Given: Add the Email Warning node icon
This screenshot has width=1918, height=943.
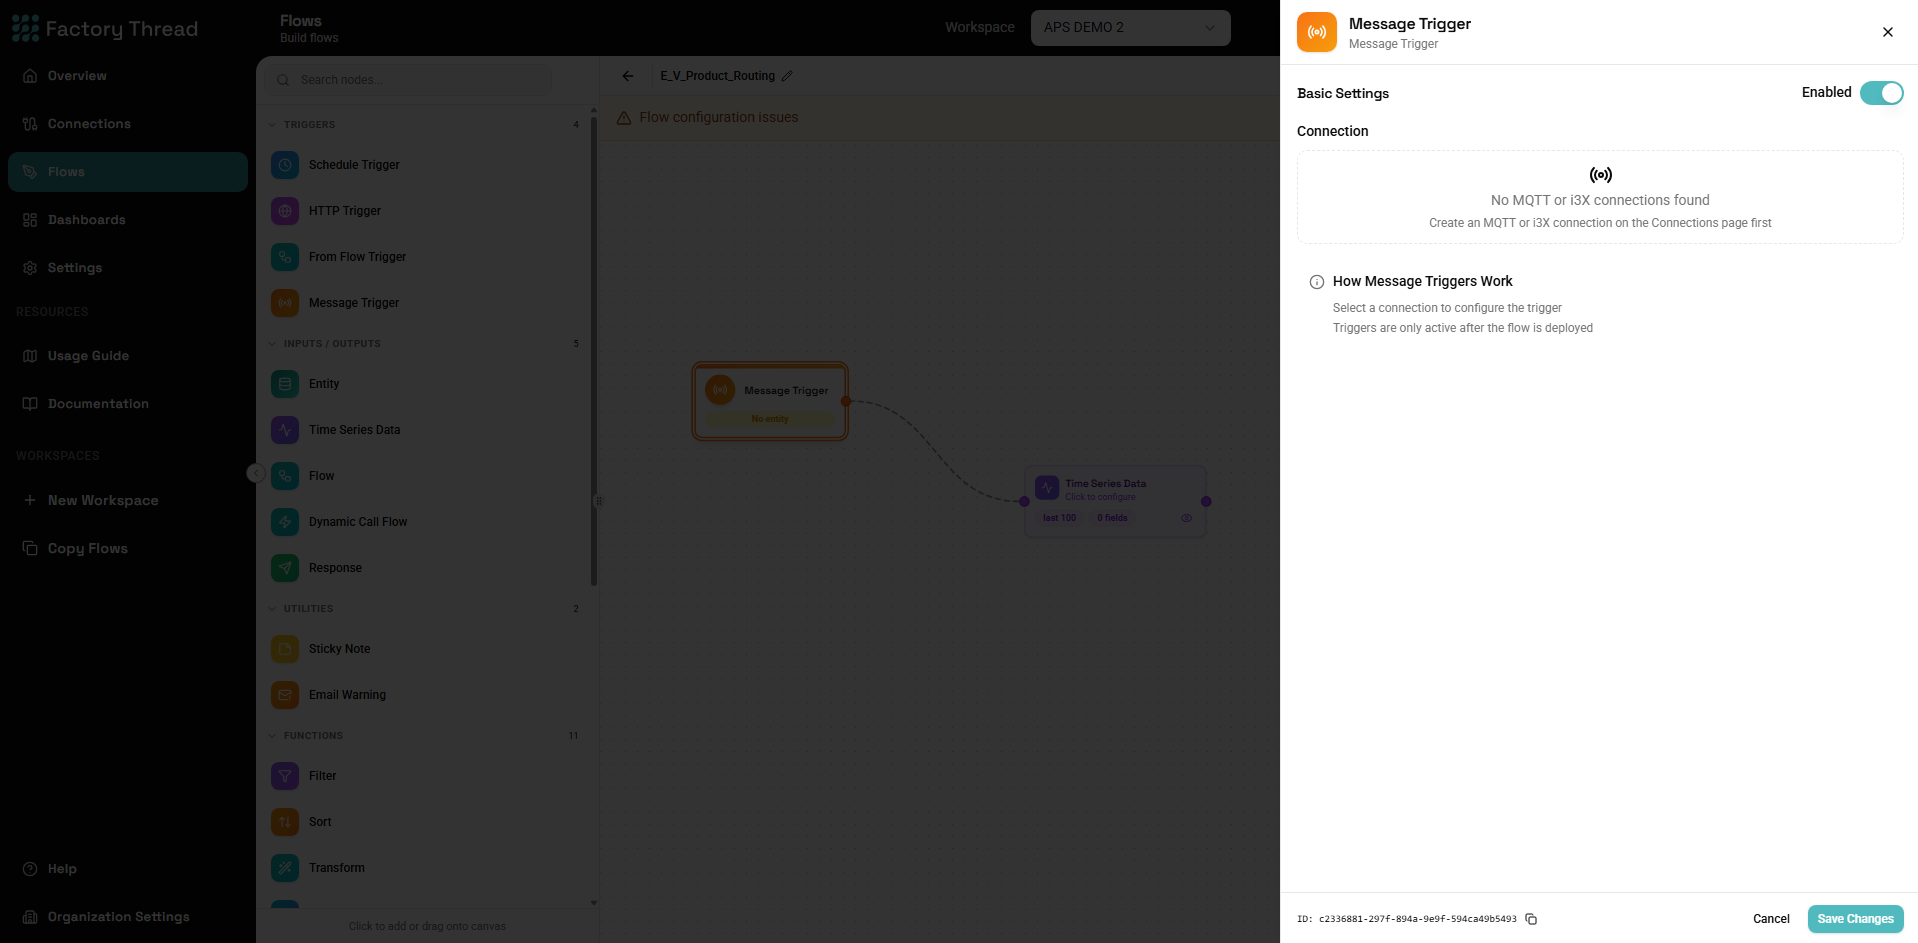Looking at the screenshot, I should click(285, 695).
